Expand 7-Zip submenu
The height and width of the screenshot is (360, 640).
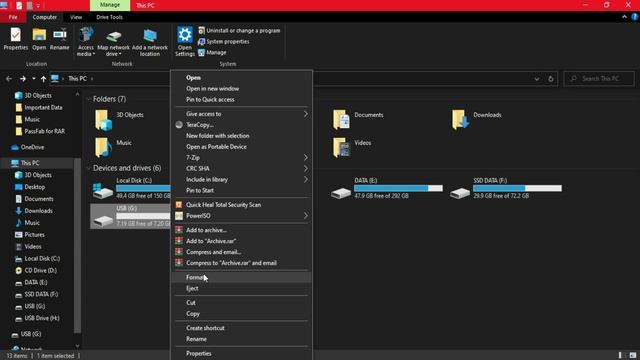(x=242, y=158)
